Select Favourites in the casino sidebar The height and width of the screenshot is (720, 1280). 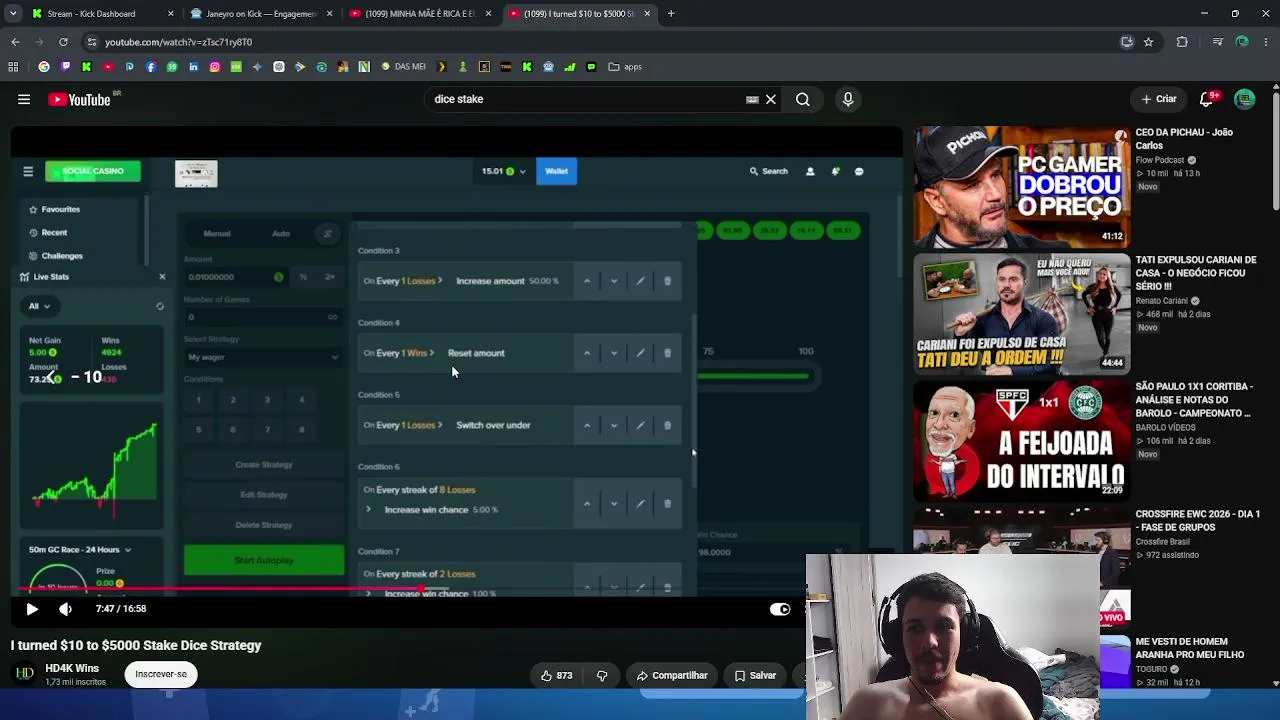click(x=55, y=209)
